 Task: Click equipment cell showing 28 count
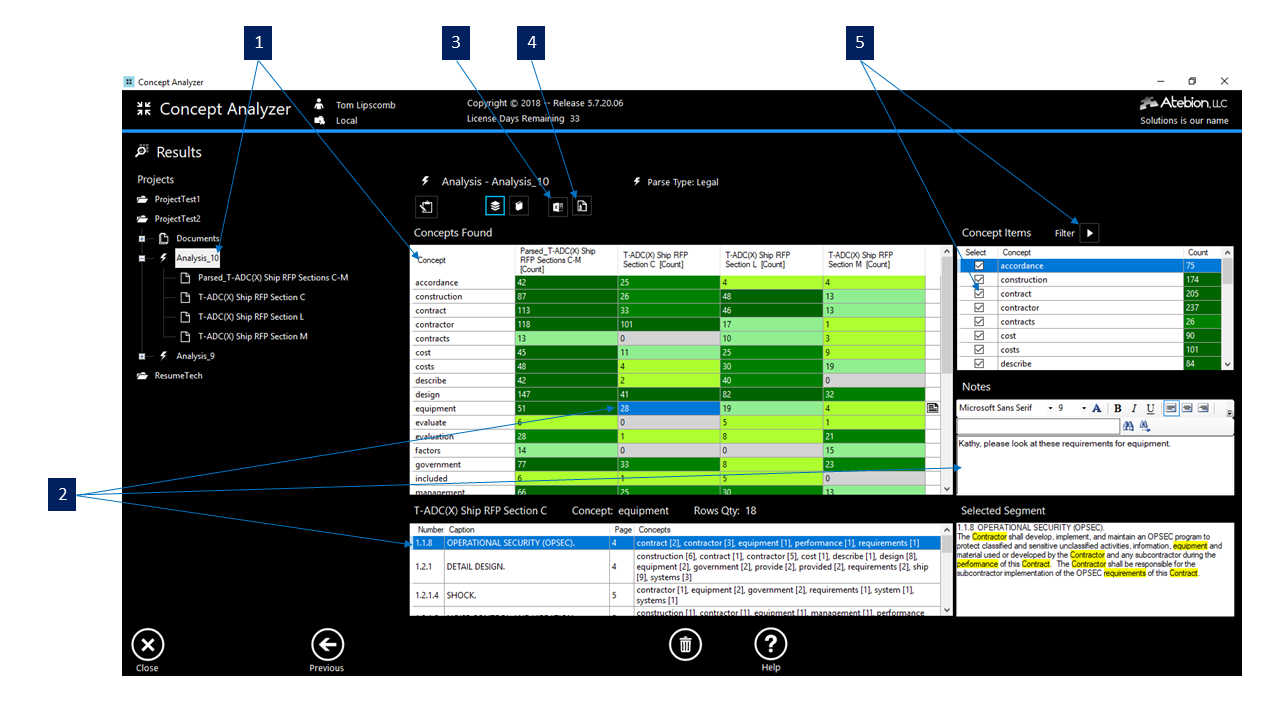[x=668, y=408]
